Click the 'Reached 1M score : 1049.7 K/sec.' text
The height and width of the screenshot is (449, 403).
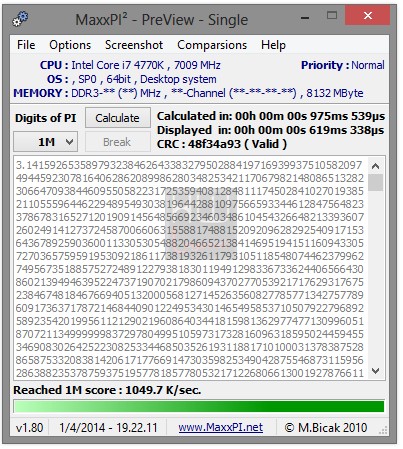(107, 390)
